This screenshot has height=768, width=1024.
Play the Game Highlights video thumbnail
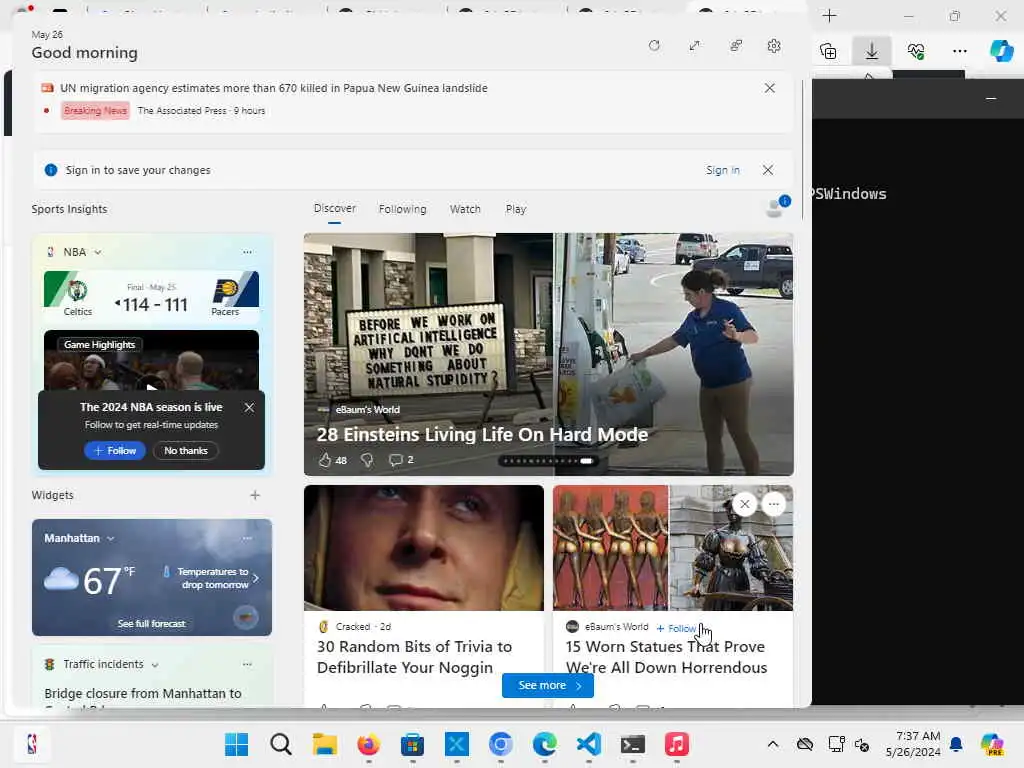pyautogui.click(x=151, y=385)
